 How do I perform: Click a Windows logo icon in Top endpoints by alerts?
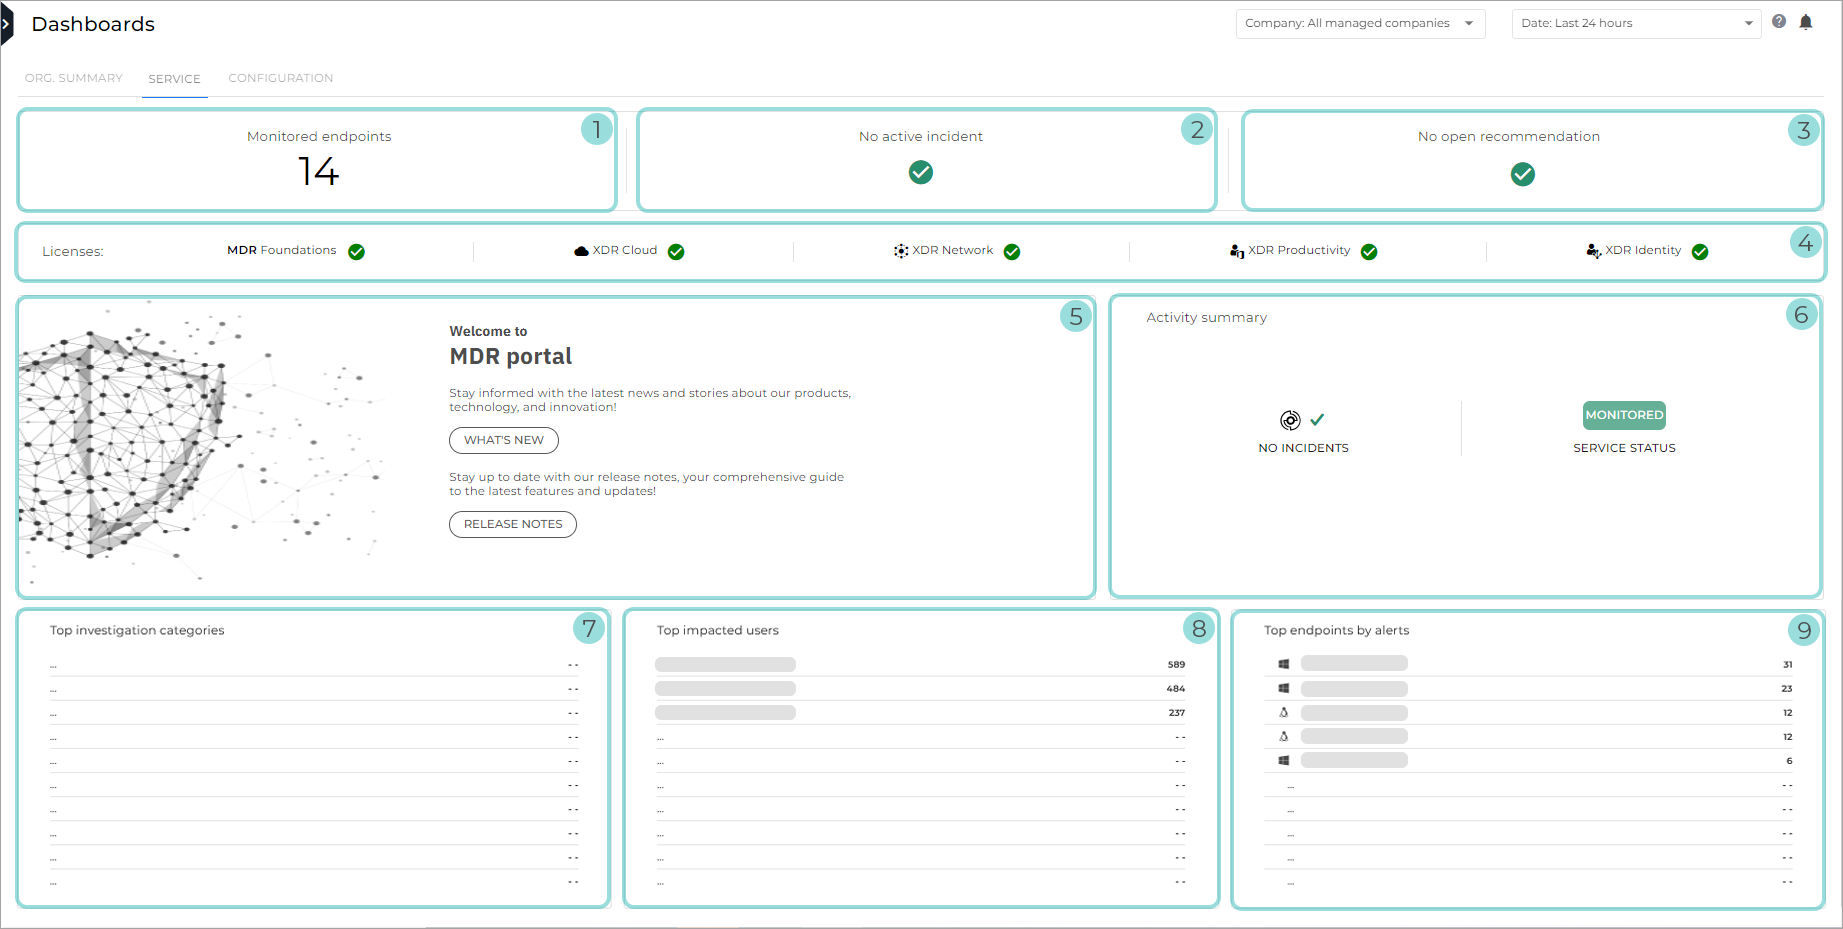point(1284,663)
